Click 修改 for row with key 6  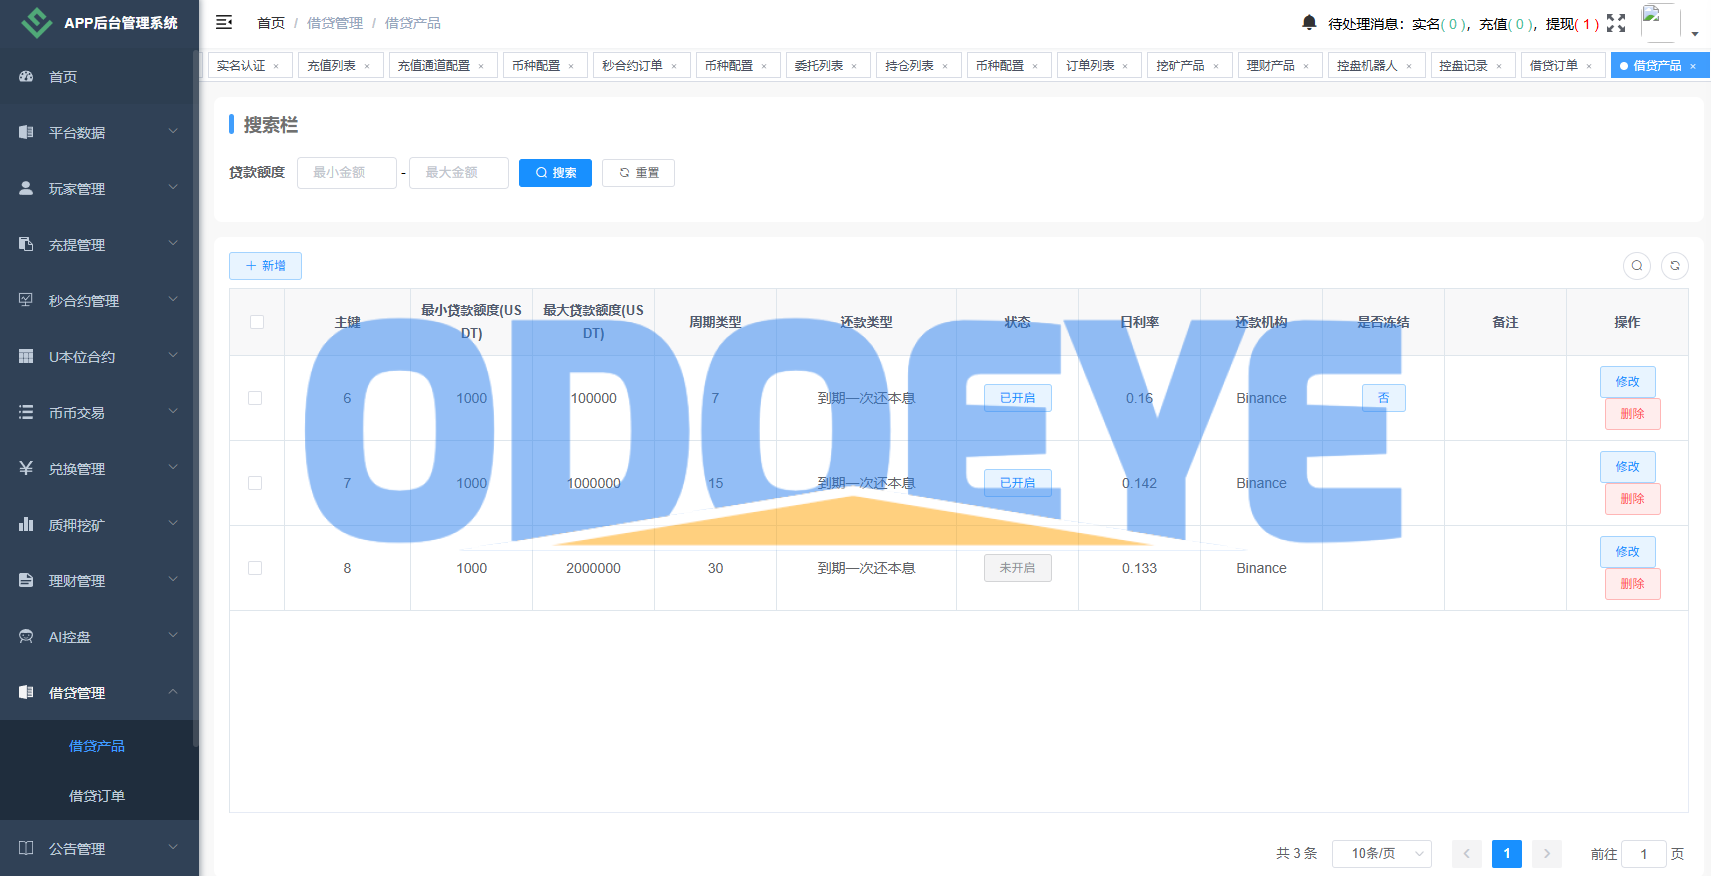point(1627,382)
